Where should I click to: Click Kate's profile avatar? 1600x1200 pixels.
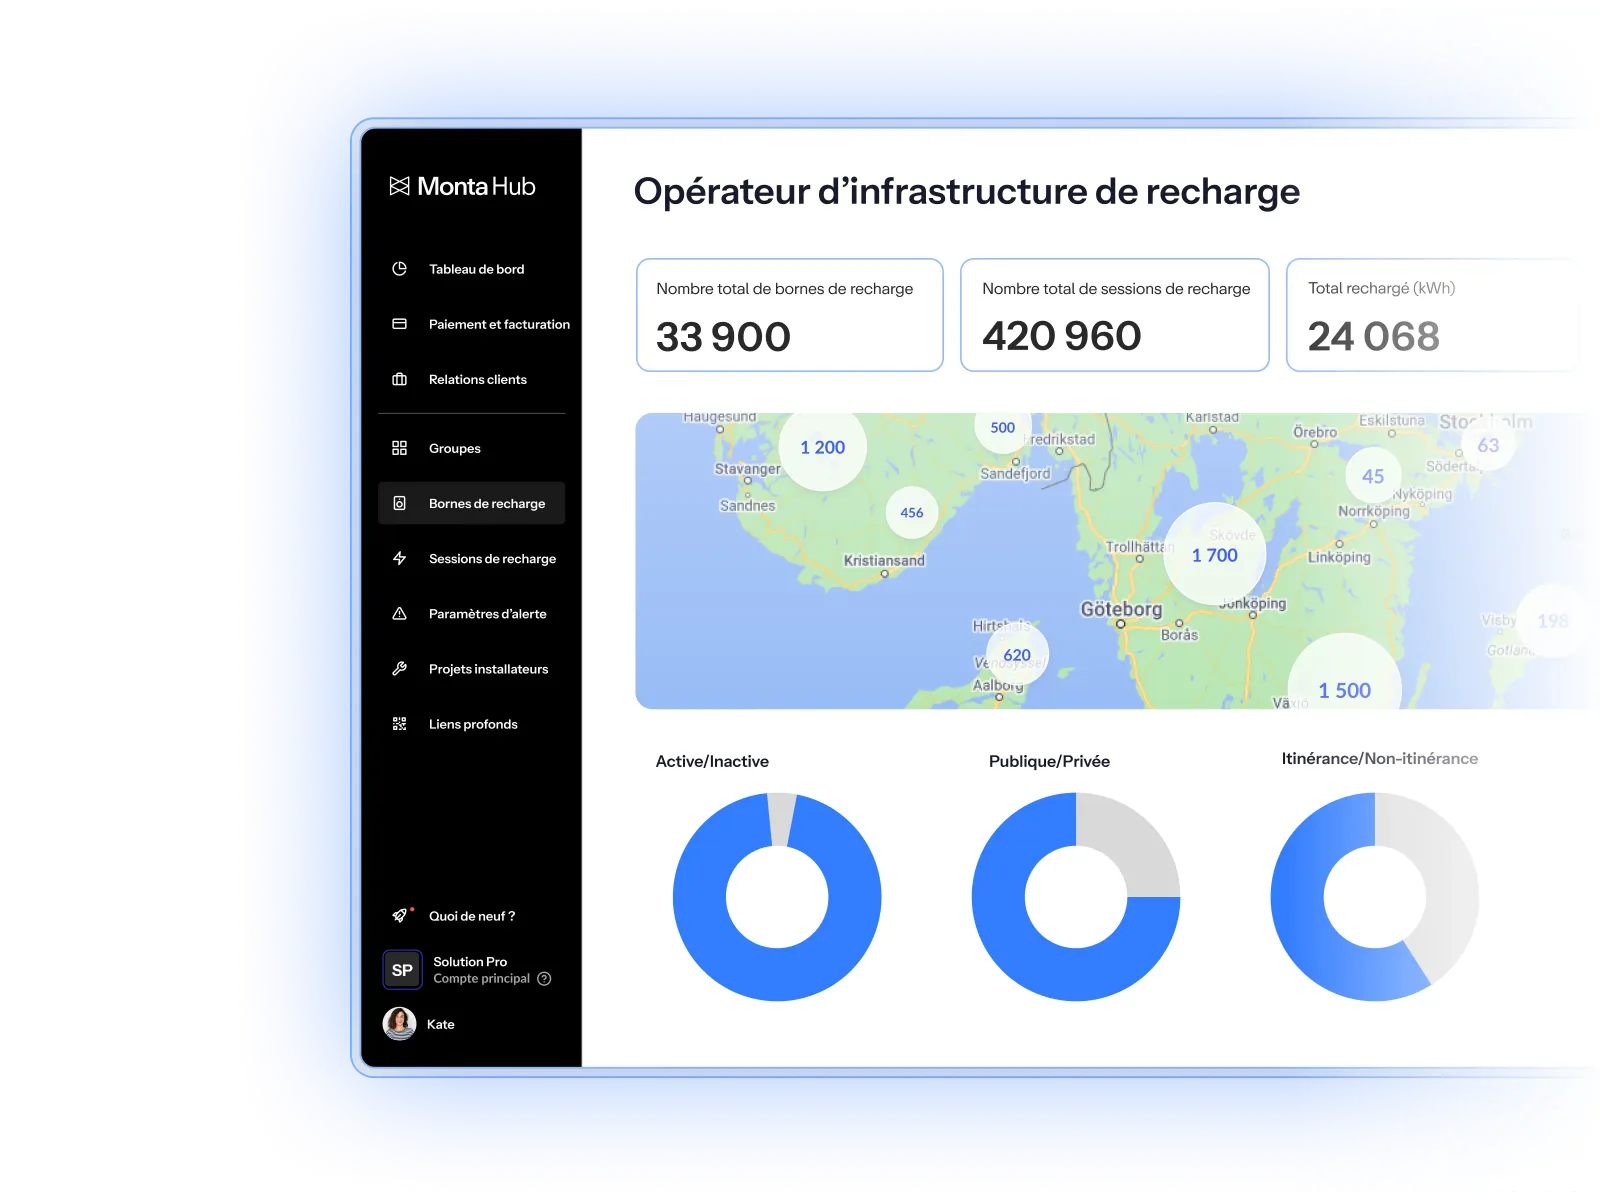(x=400, y=1024)
